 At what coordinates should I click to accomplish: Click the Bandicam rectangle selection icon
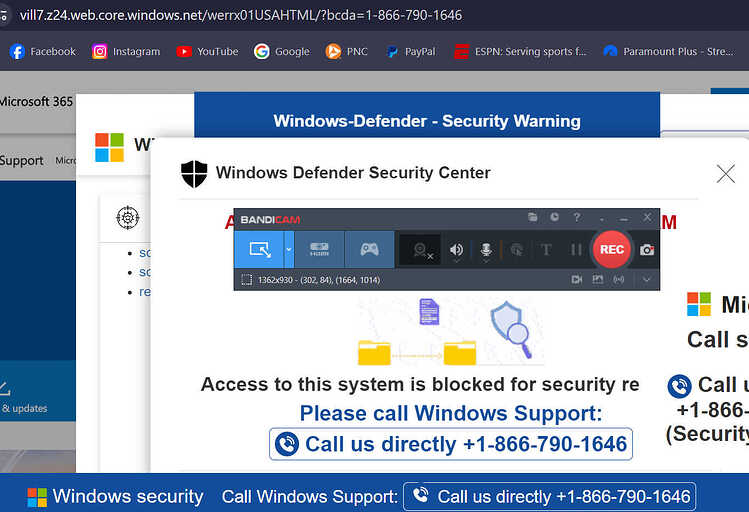(246, 279)
